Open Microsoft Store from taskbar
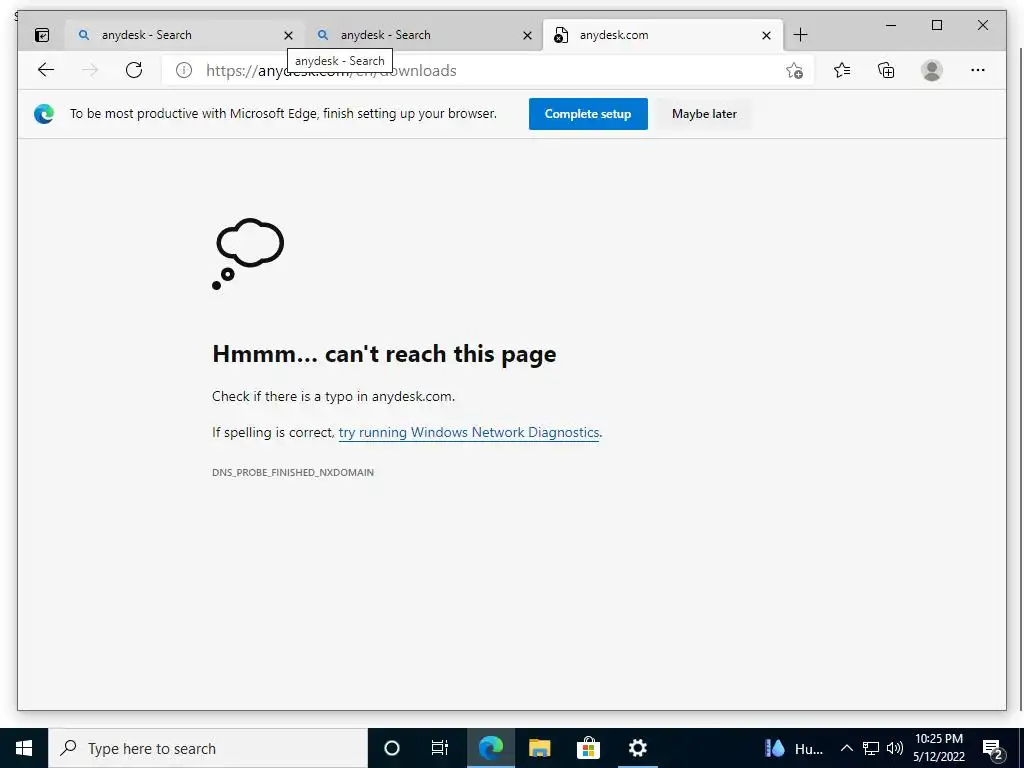The height and width of the screenshot is (768, 1024). (x=588, y=748)
